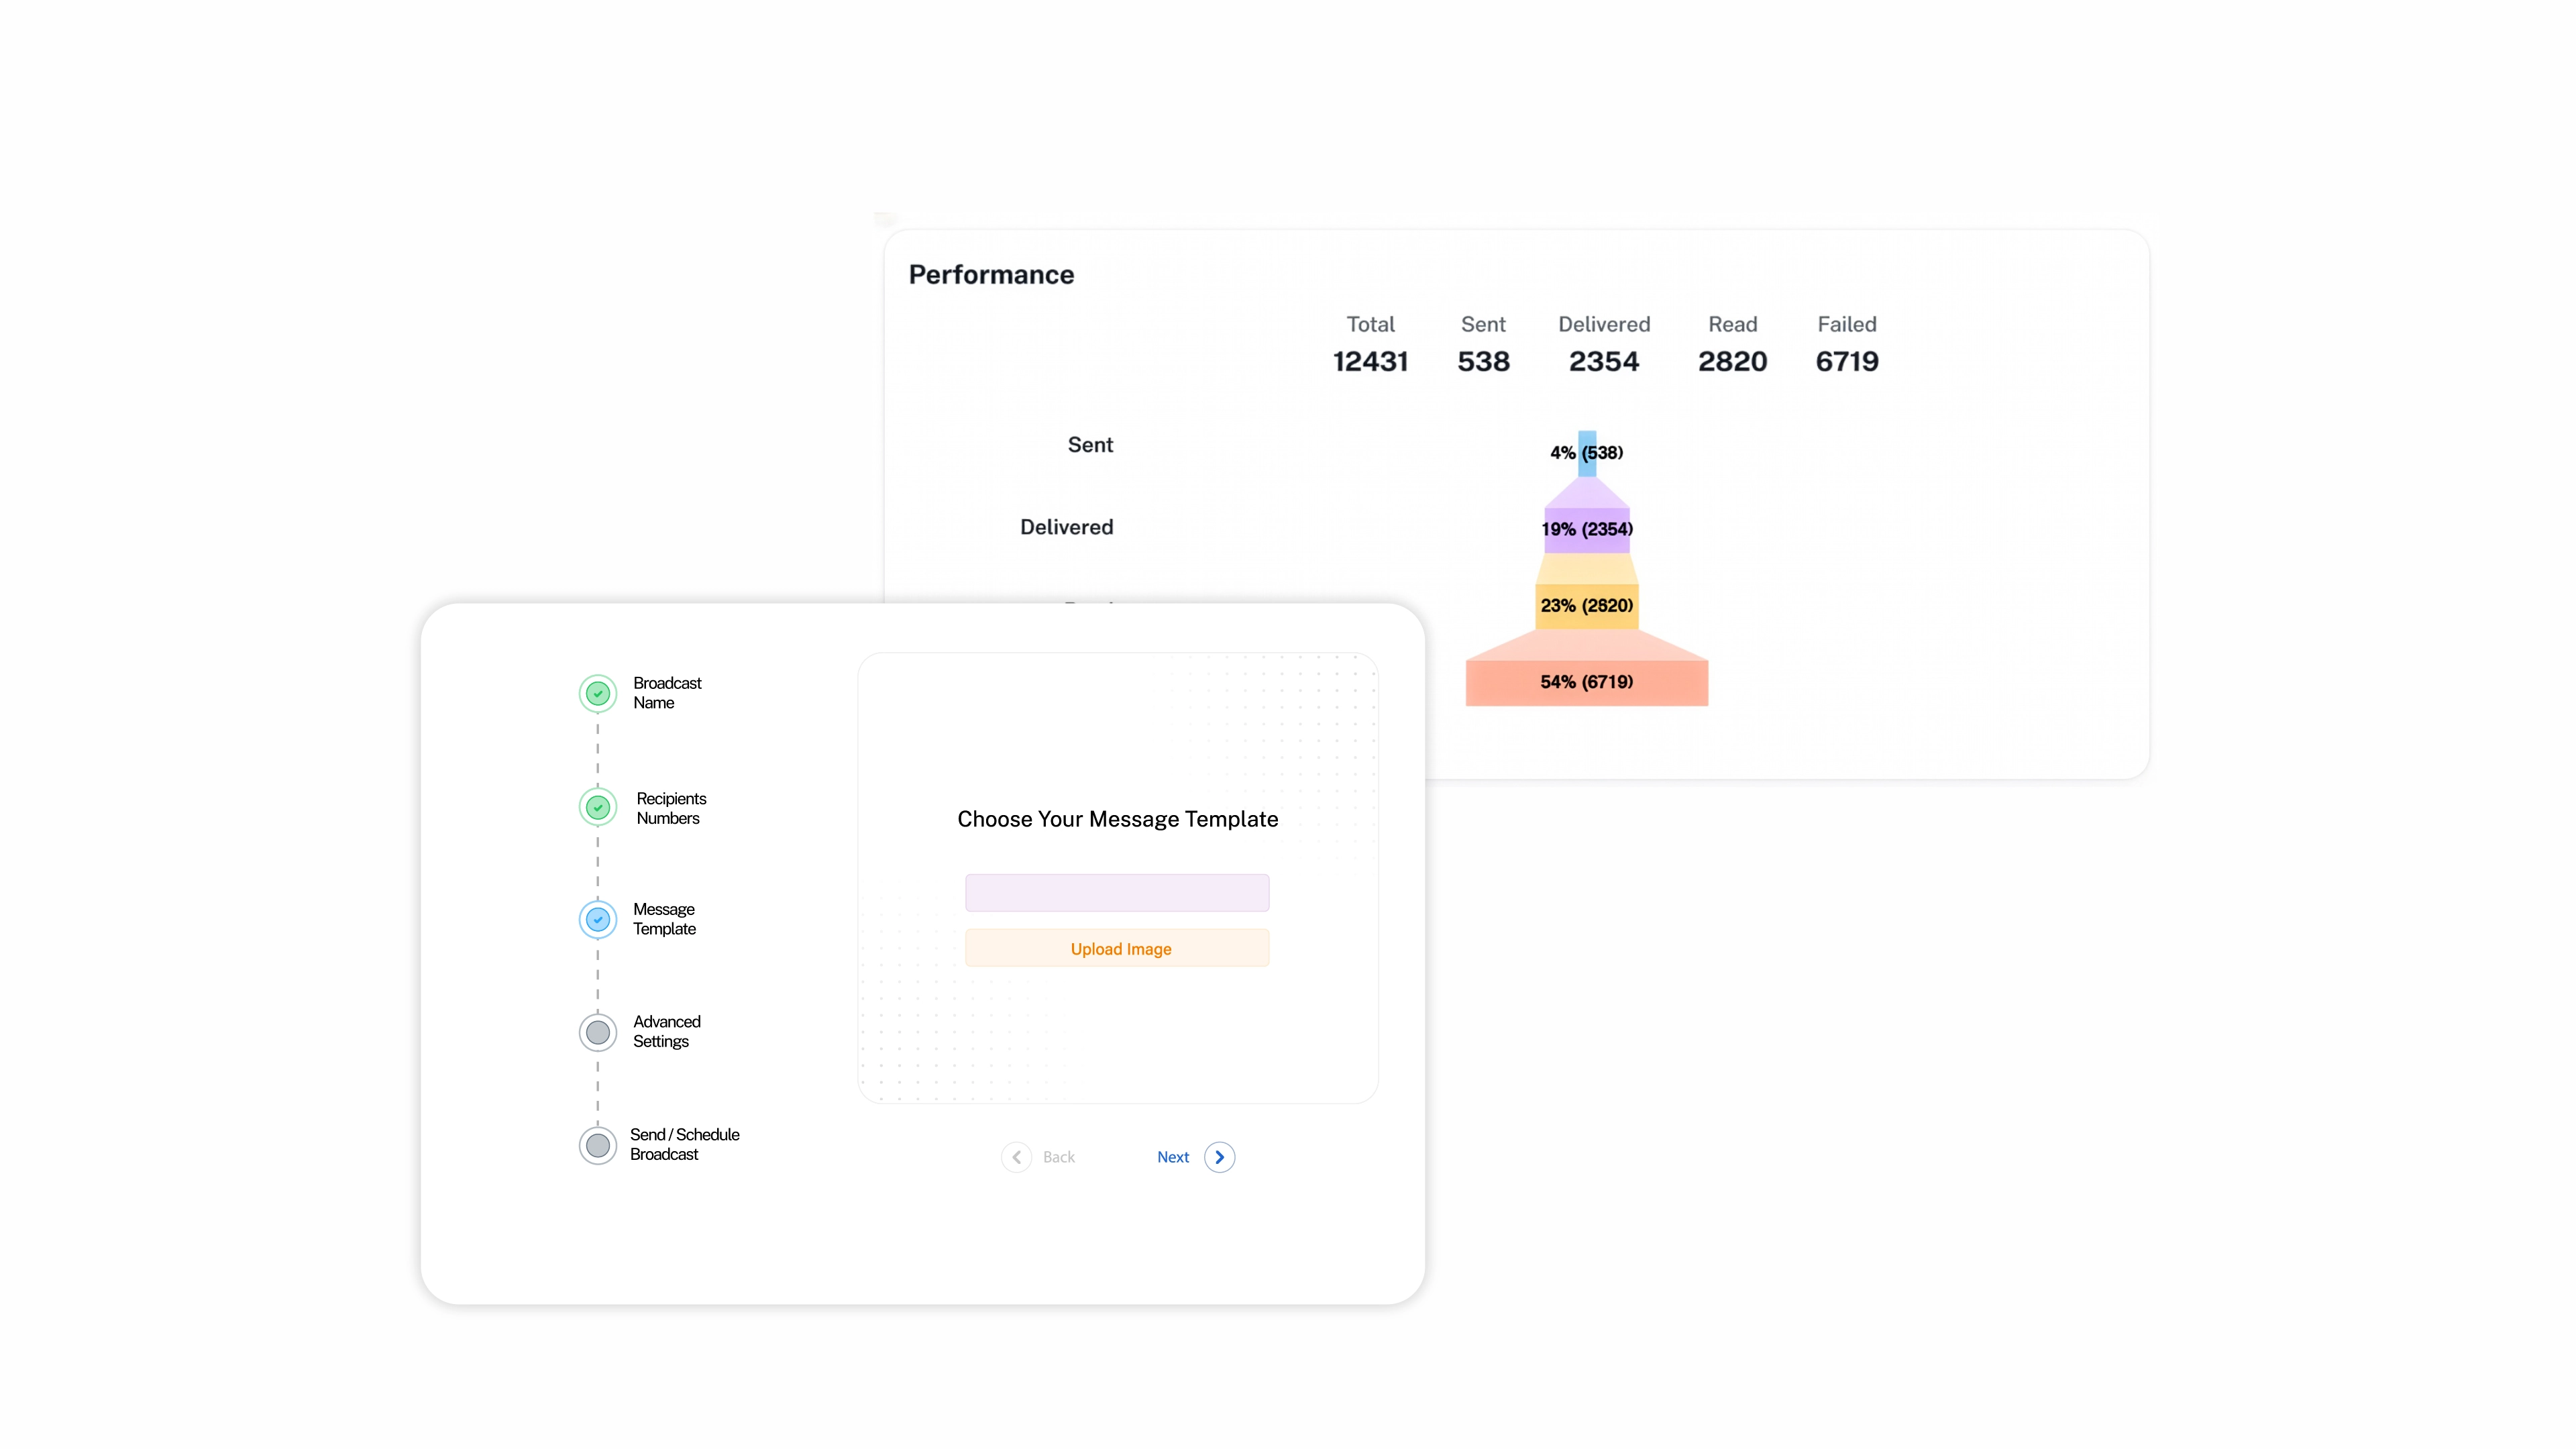Screen dimensions: 2576x1449
Task: Click the Failed value 6719
Action: (1847, 361)
